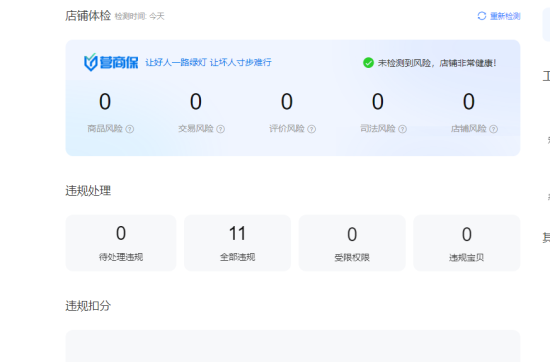Click the 交易风险 count of zero
Screen dimensions: 550x362
(x=196, y=102)
